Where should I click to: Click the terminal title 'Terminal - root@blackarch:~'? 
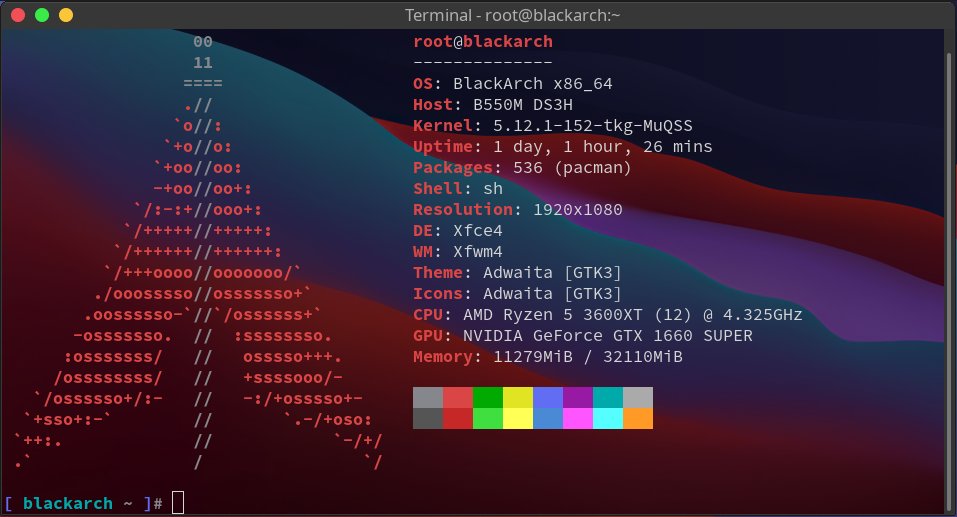click(x=512, y=15)
